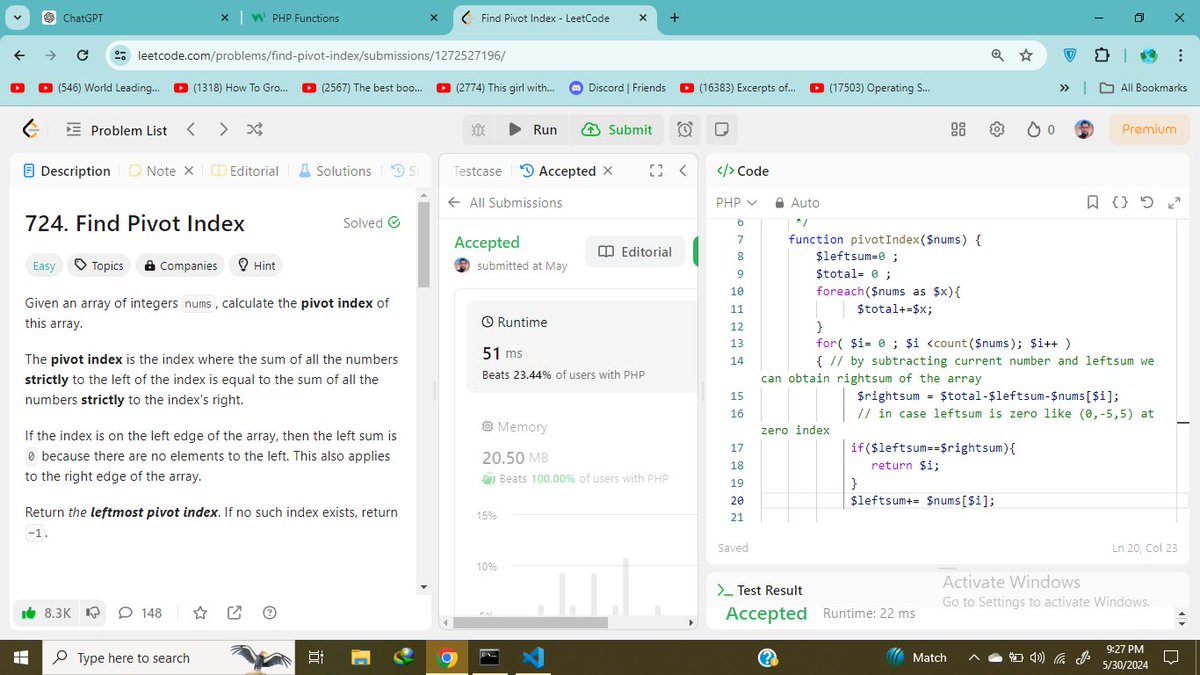
Task: Open the Chrome extensions puzzle icon
Action: [1102, 55]
